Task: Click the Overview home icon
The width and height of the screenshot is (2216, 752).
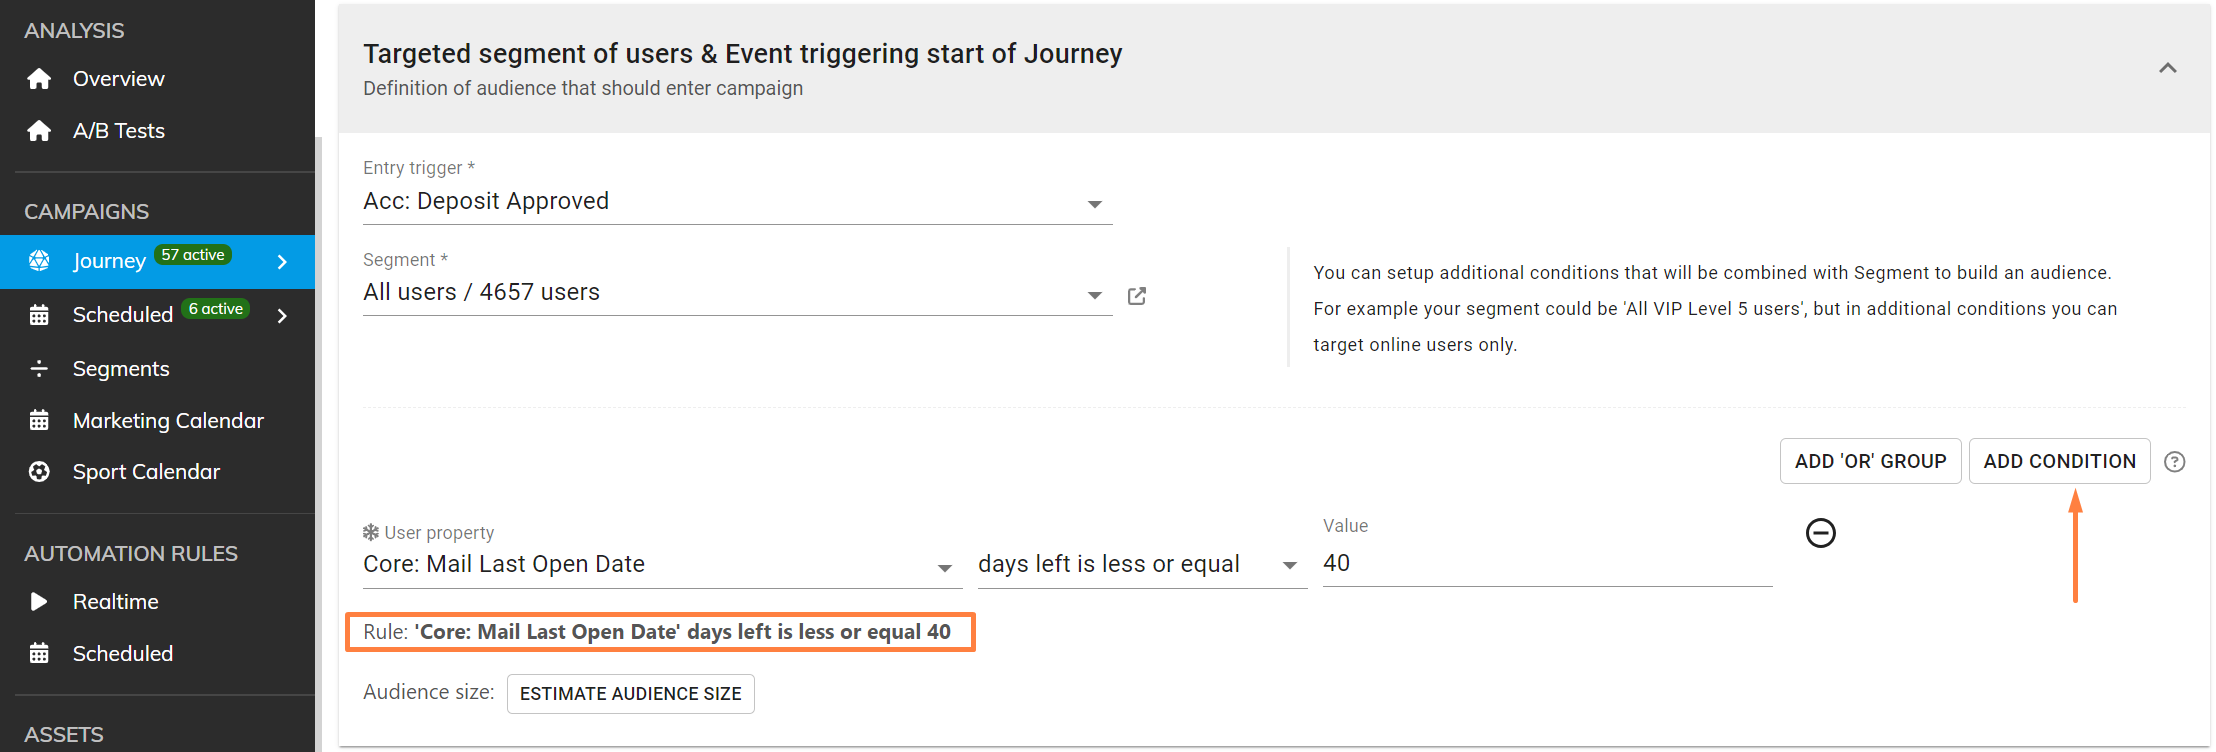Action: click(x=39, y=79)
